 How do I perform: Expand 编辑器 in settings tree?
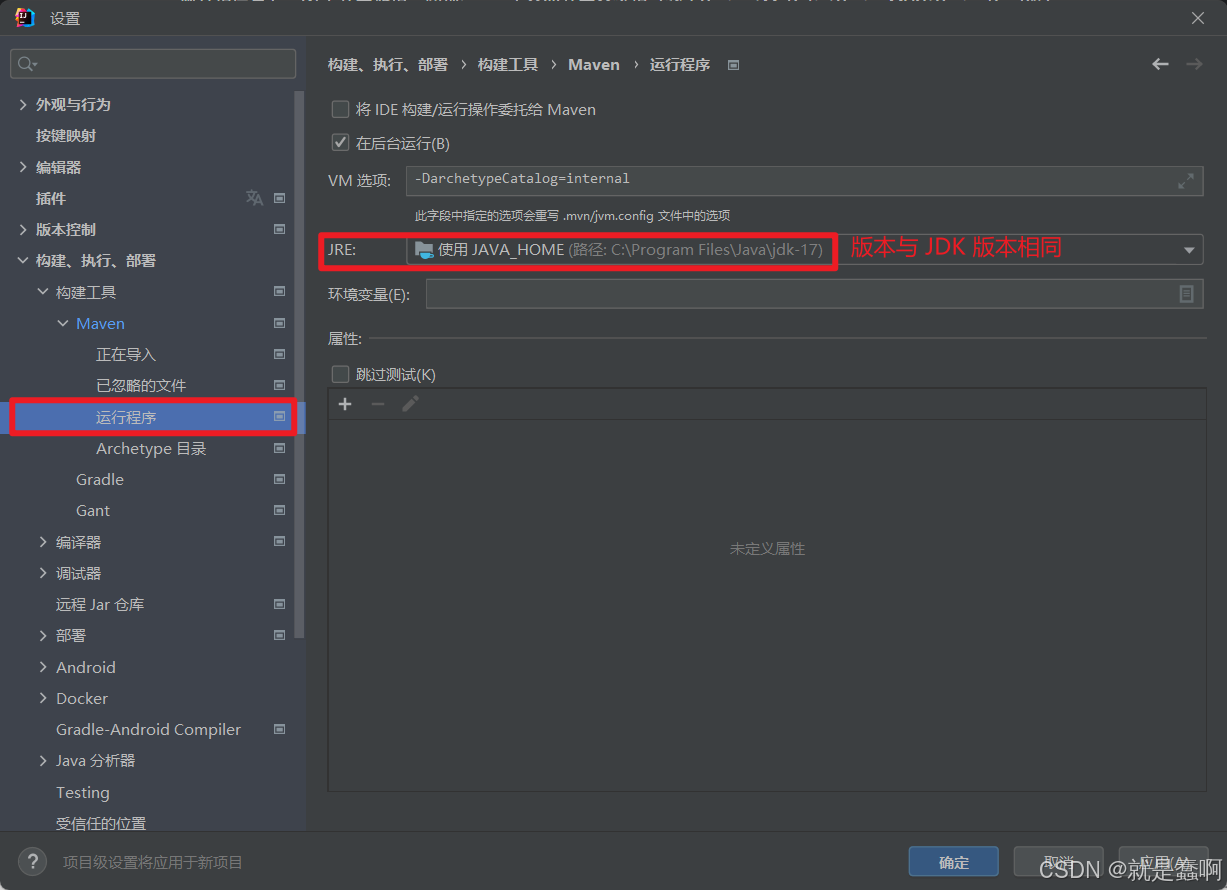click(x=23, y=167)
